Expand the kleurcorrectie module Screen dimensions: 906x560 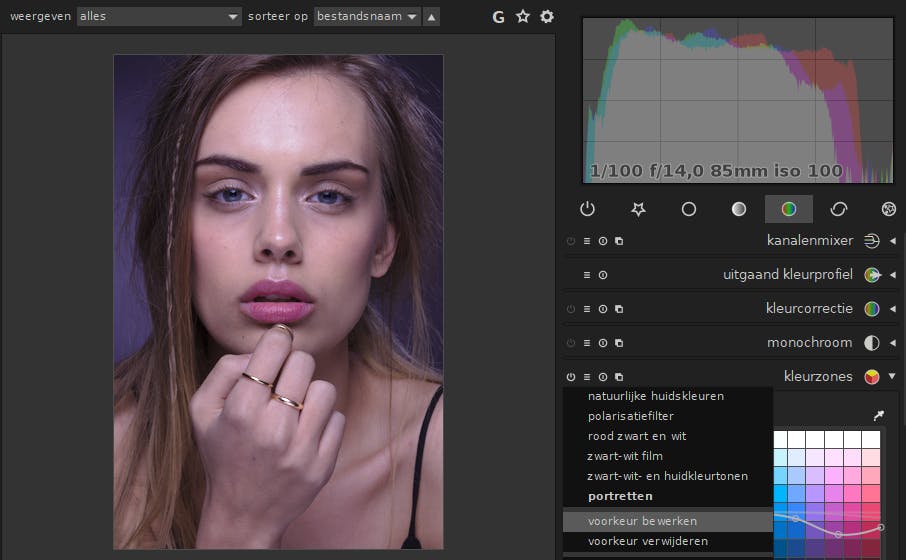click(892, 309)
